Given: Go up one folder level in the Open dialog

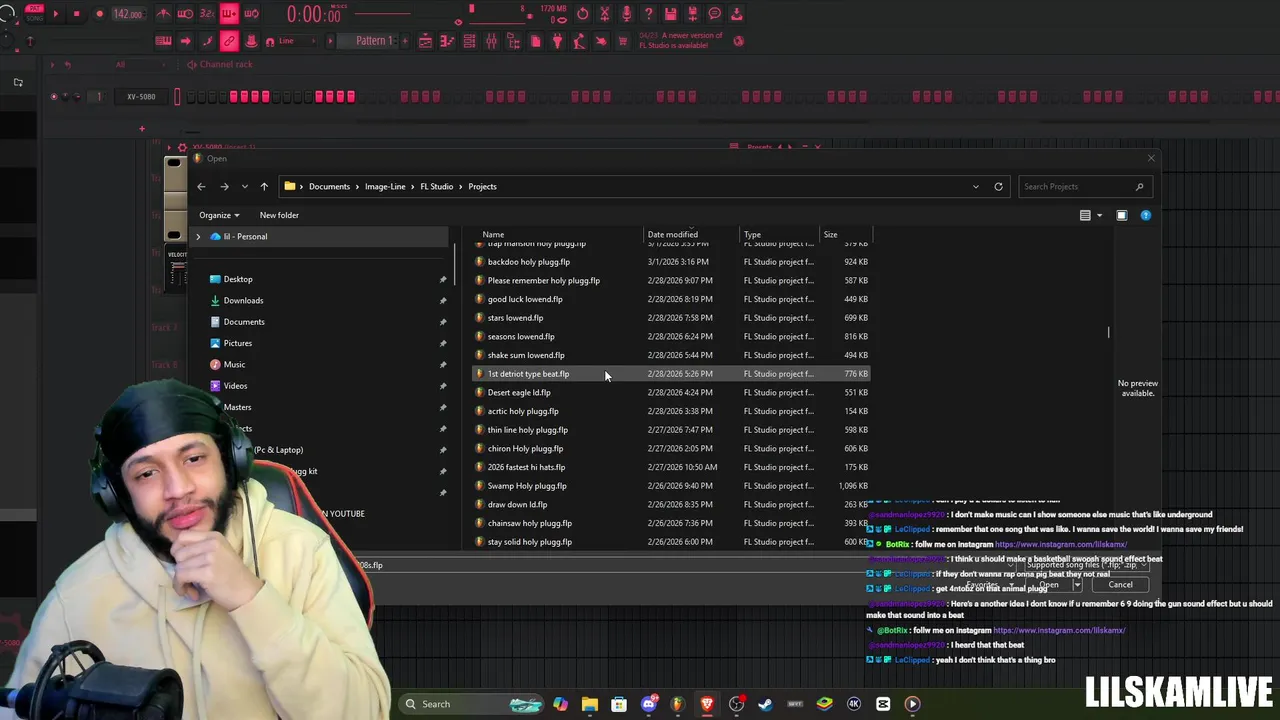Looking at the screenshot, I should 264,186.
